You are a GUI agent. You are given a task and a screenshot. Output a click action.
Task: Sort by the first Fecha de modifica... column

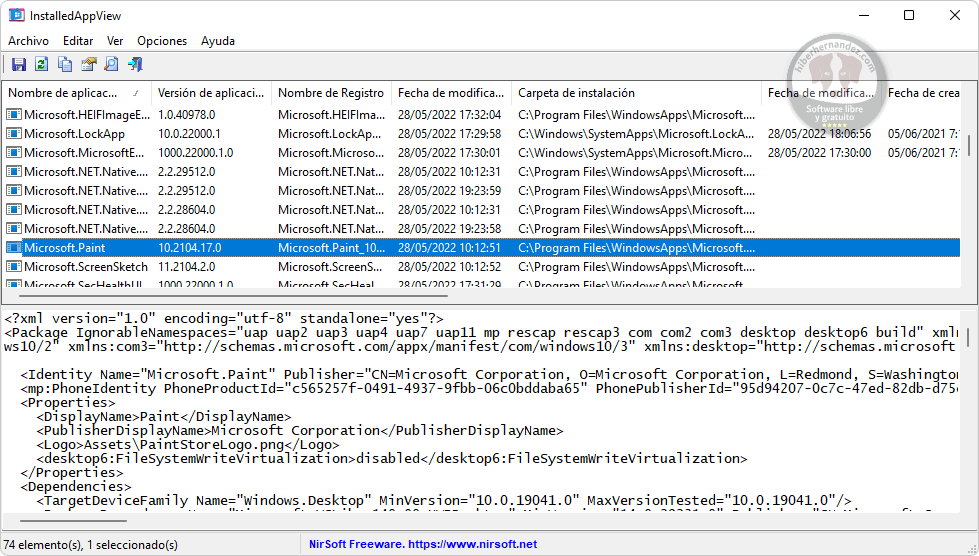pos(451,92)
